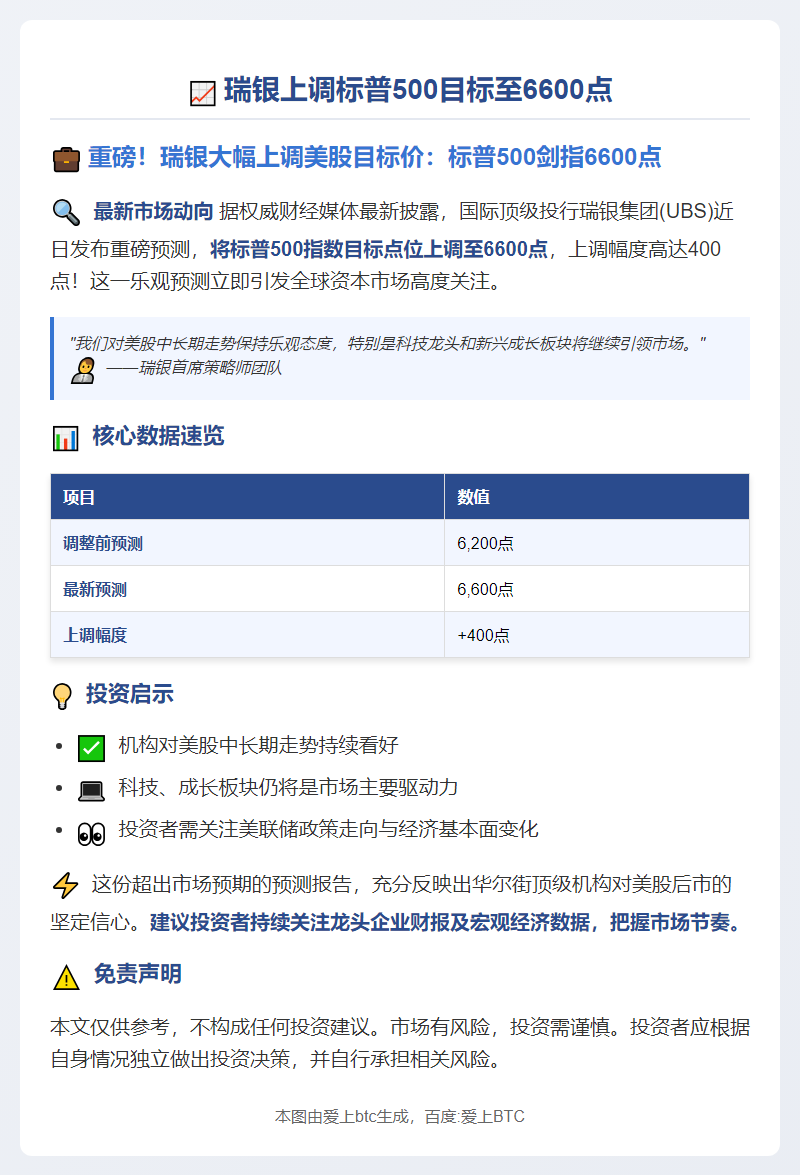Click the green check mark icon in the list
The height and width of the screenshot is (1175, 800).
pyautogui.click(x=91, y=748)
